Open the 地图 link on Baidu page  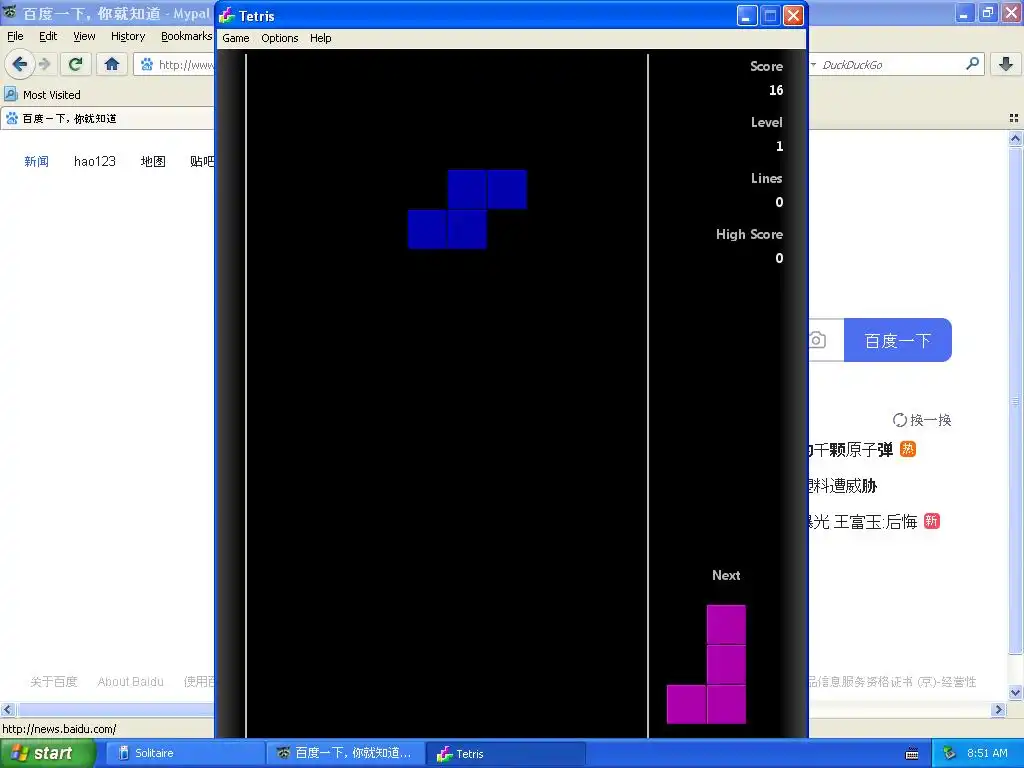pyautogui.click(x=153, y=161)
